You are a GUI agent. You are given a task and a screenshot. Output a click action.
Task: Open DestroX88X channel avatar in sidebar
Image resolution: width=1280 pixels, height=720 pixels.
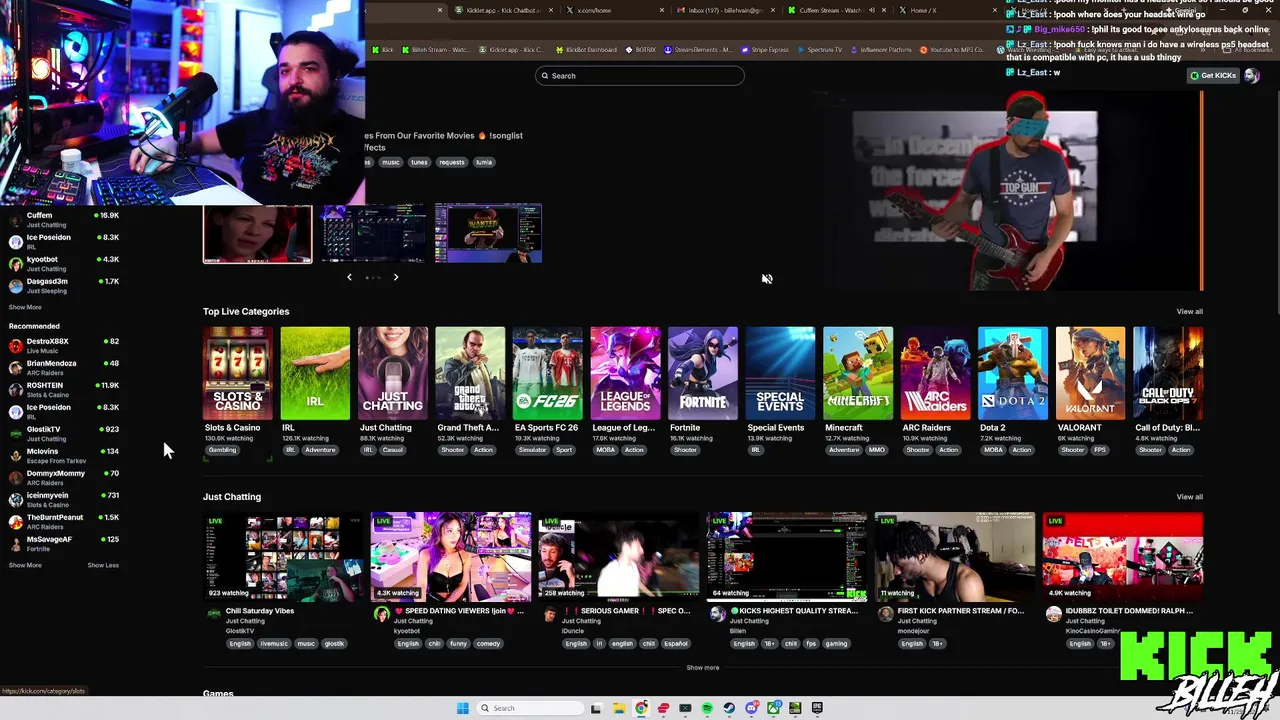coord(16,346)
